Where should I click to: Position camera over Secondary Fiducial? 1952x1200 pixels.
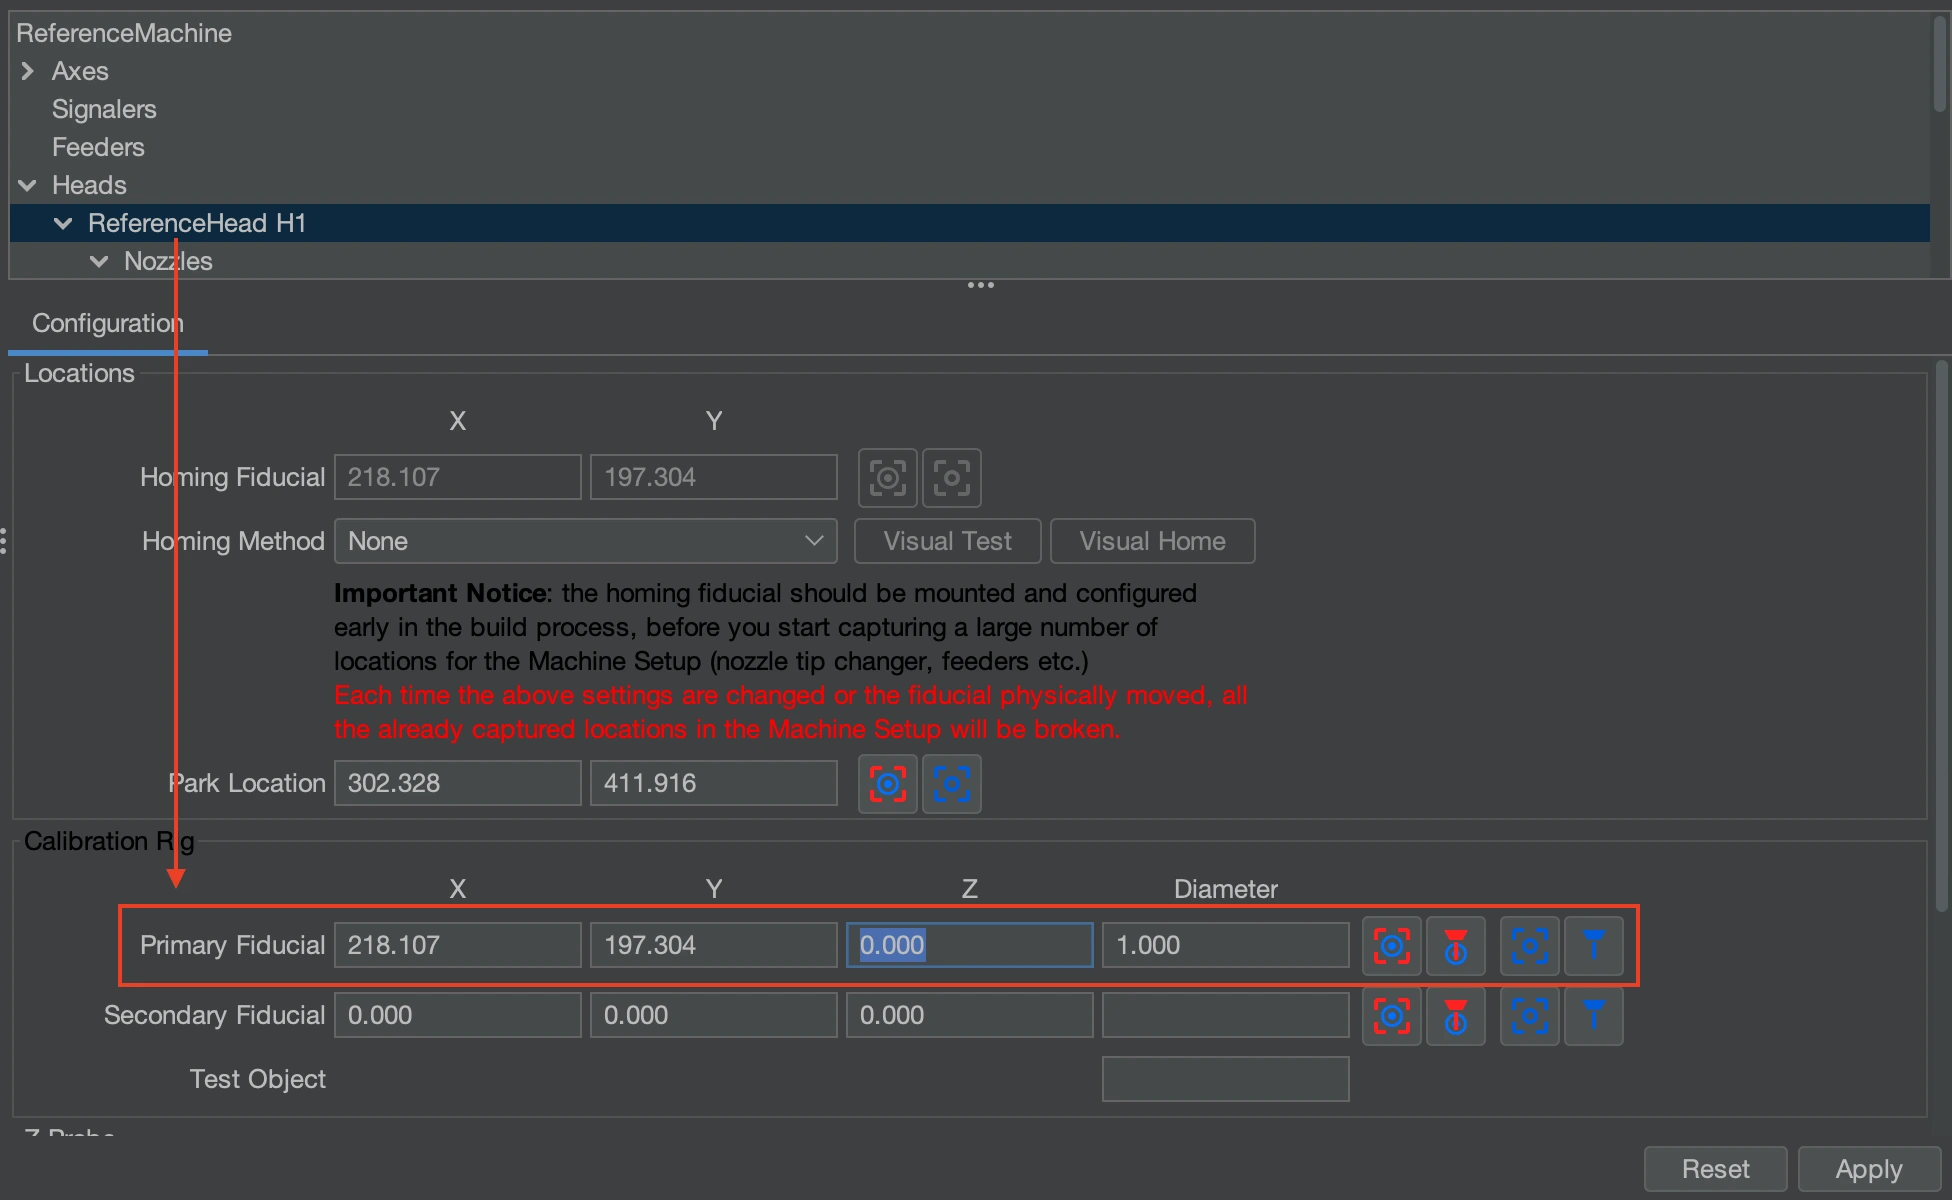[x=1529, y=1016]
